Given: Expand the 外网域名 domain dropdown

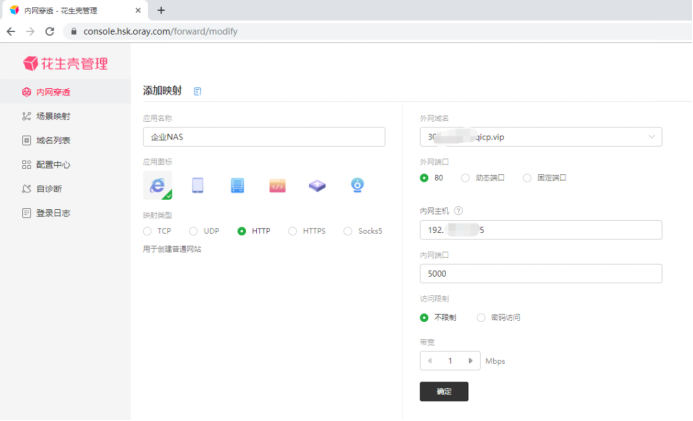Looking at the screenshot, I should [x=653, y=137].
